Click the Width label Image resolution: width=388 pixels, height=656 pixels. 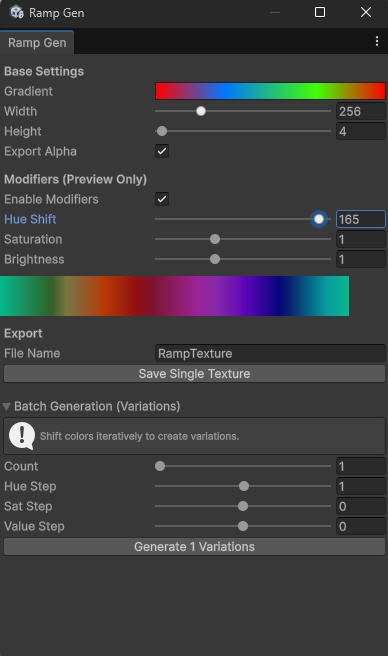21,111
